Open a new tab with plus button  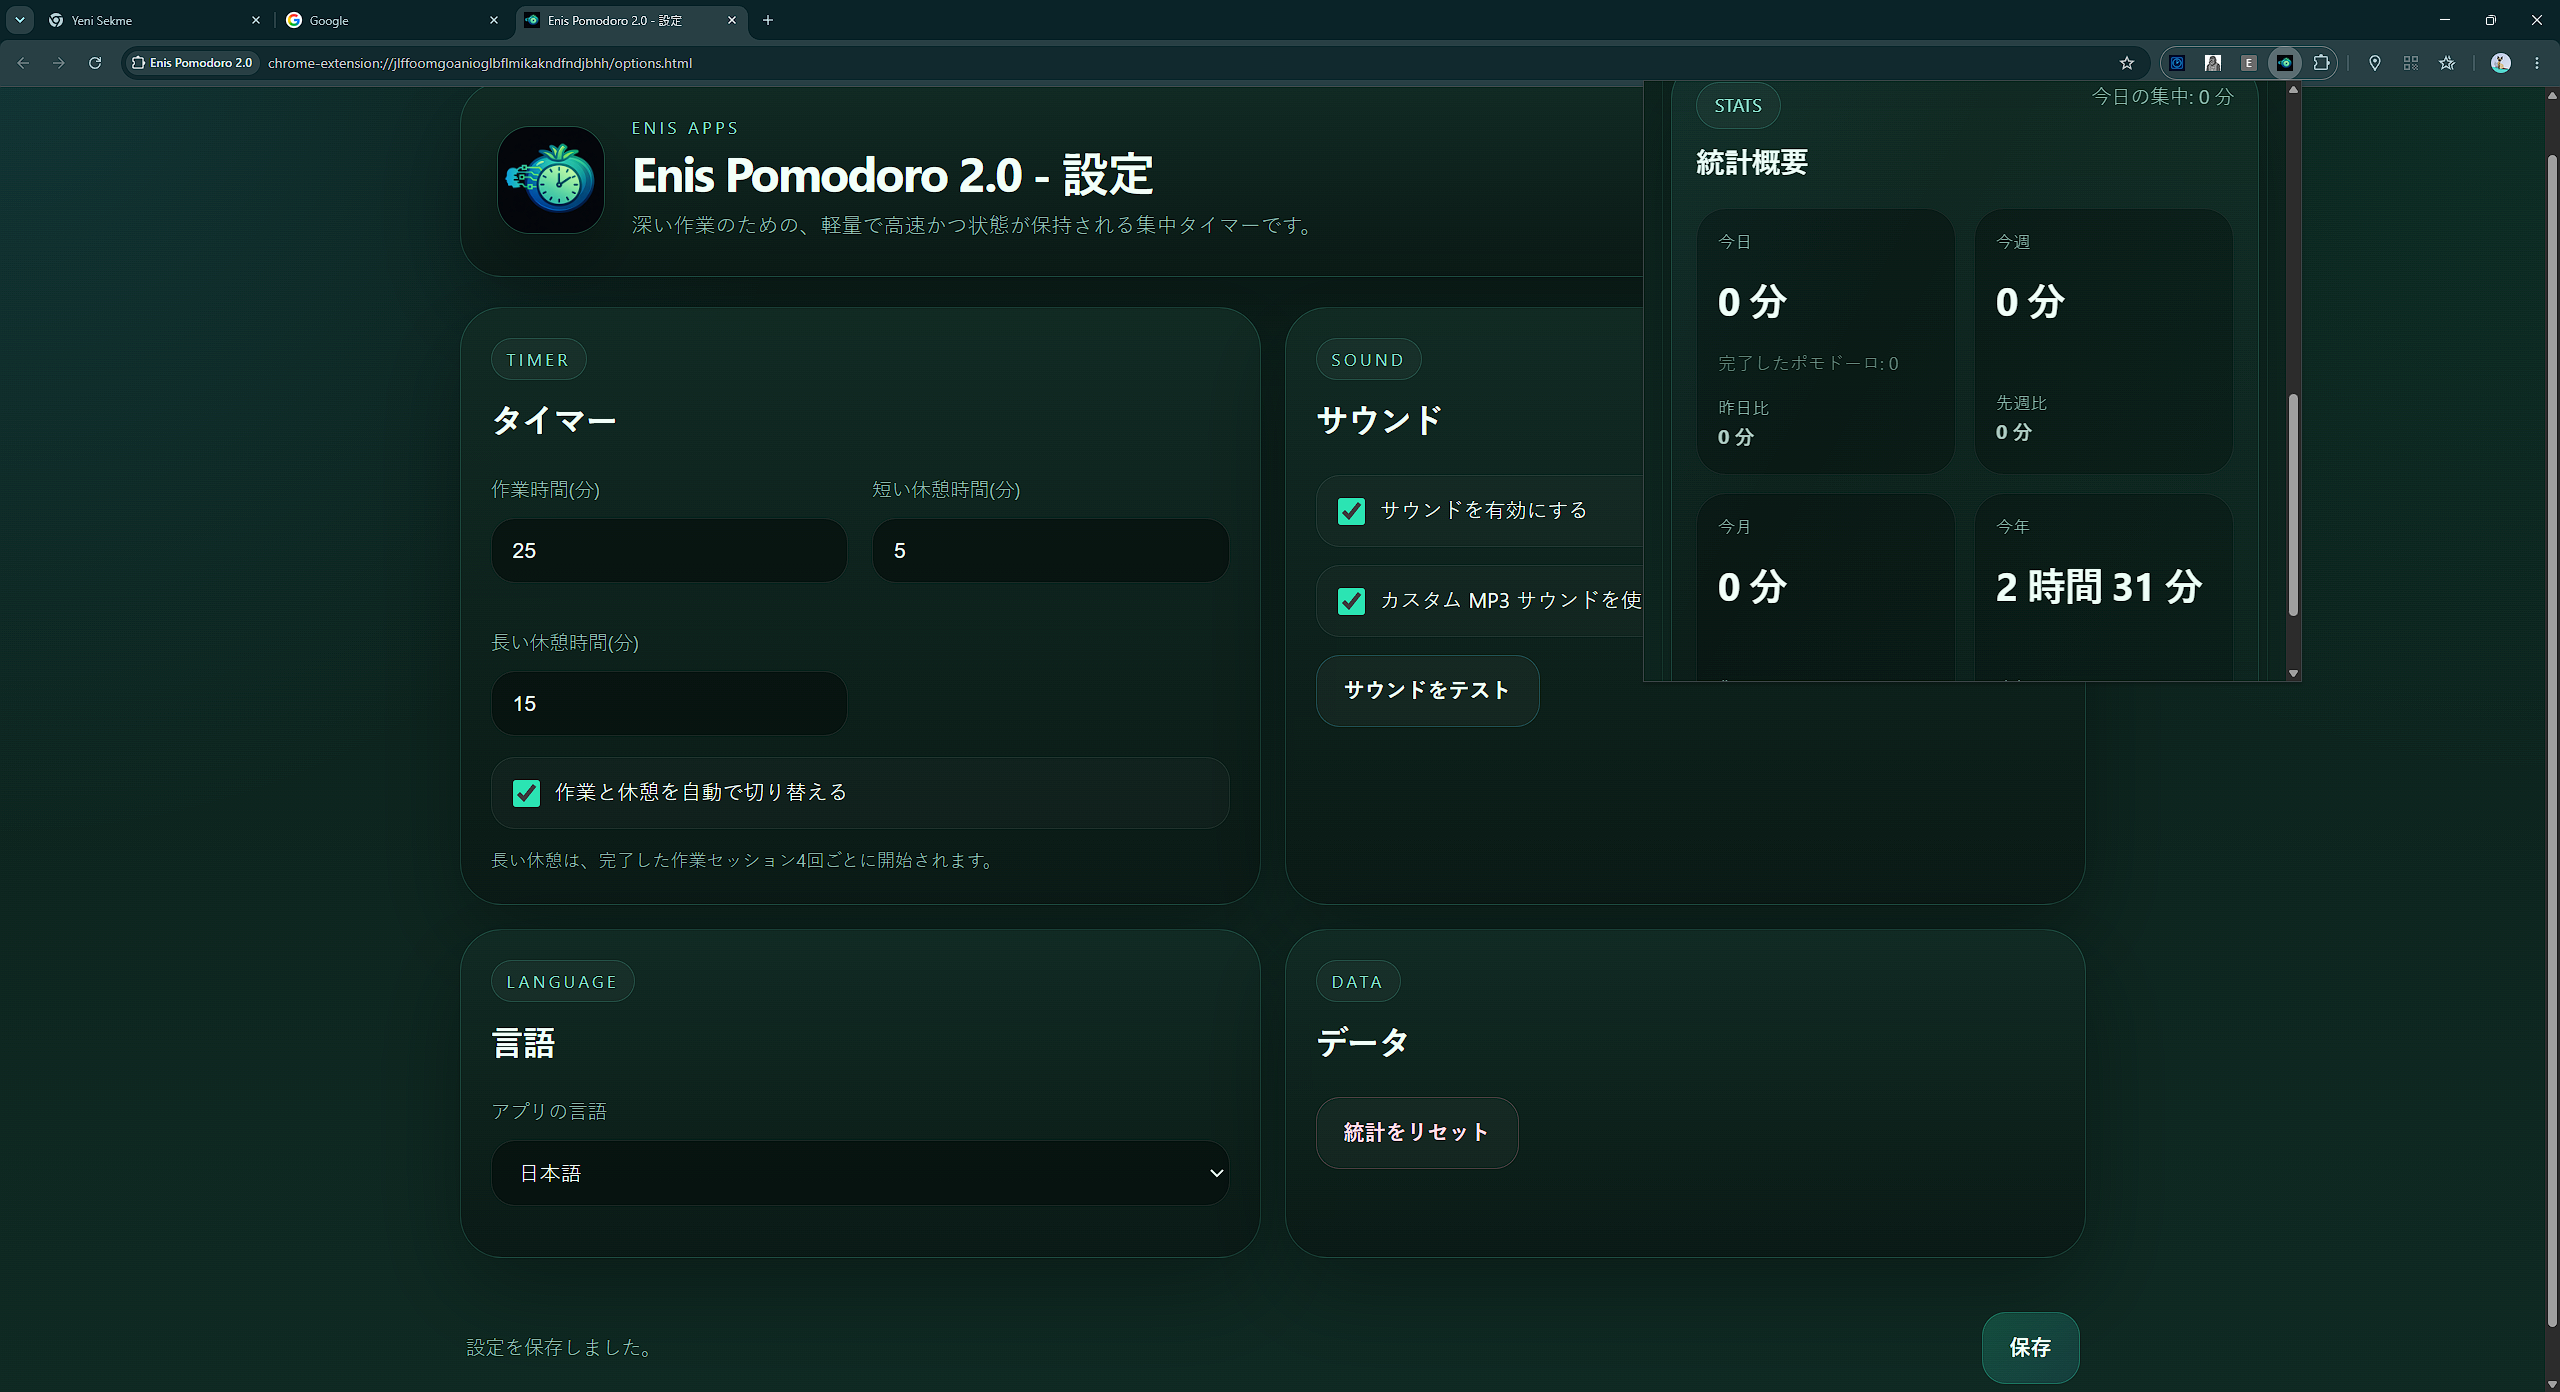point(768,20)
